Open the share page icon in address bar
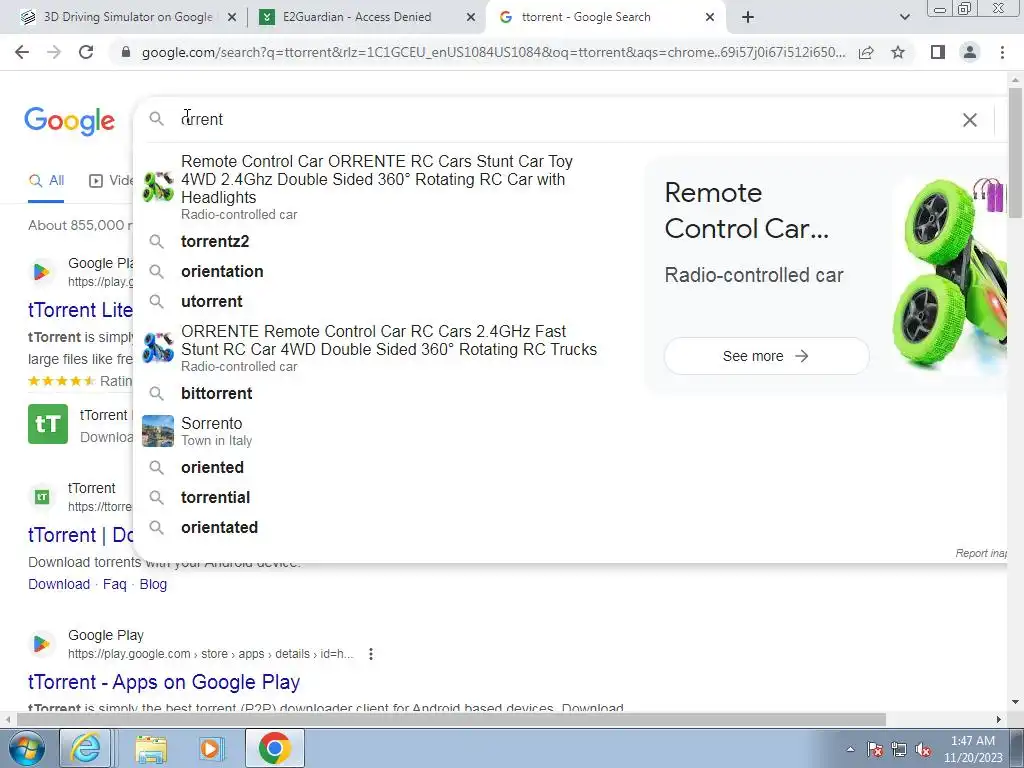Screen dimensions: 1024x768 point(866,52)
